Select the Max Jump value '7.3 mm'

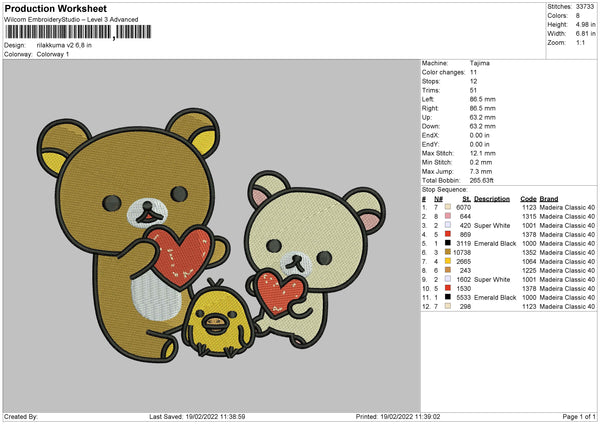click(x=481, y=171)
